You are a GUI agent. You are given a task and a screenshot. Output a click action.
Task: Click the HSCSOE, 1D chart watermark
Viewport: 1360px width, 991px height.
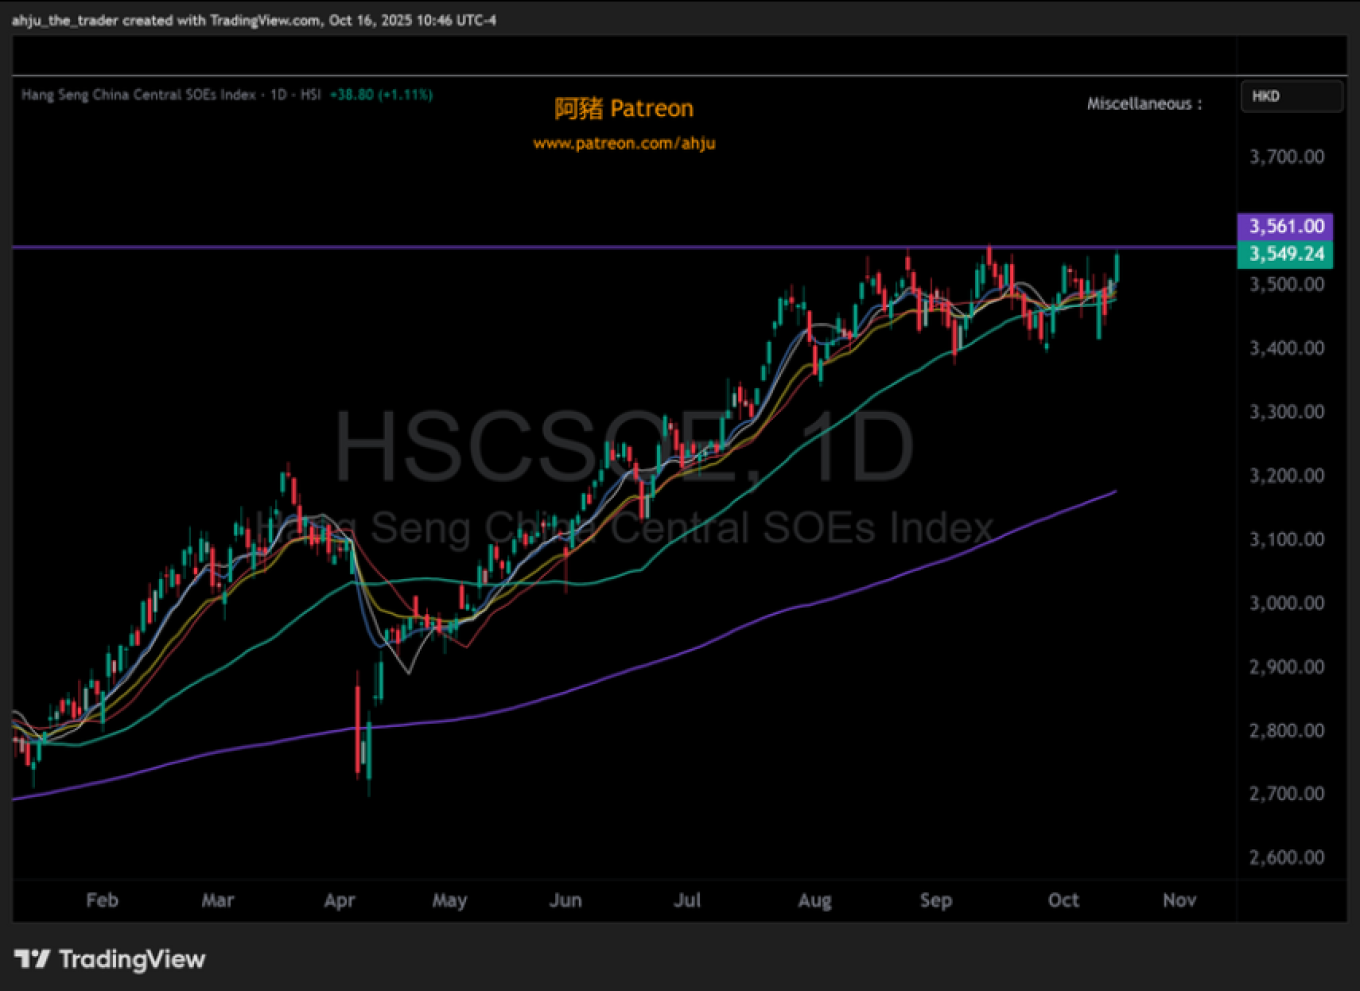click(623, 446)
